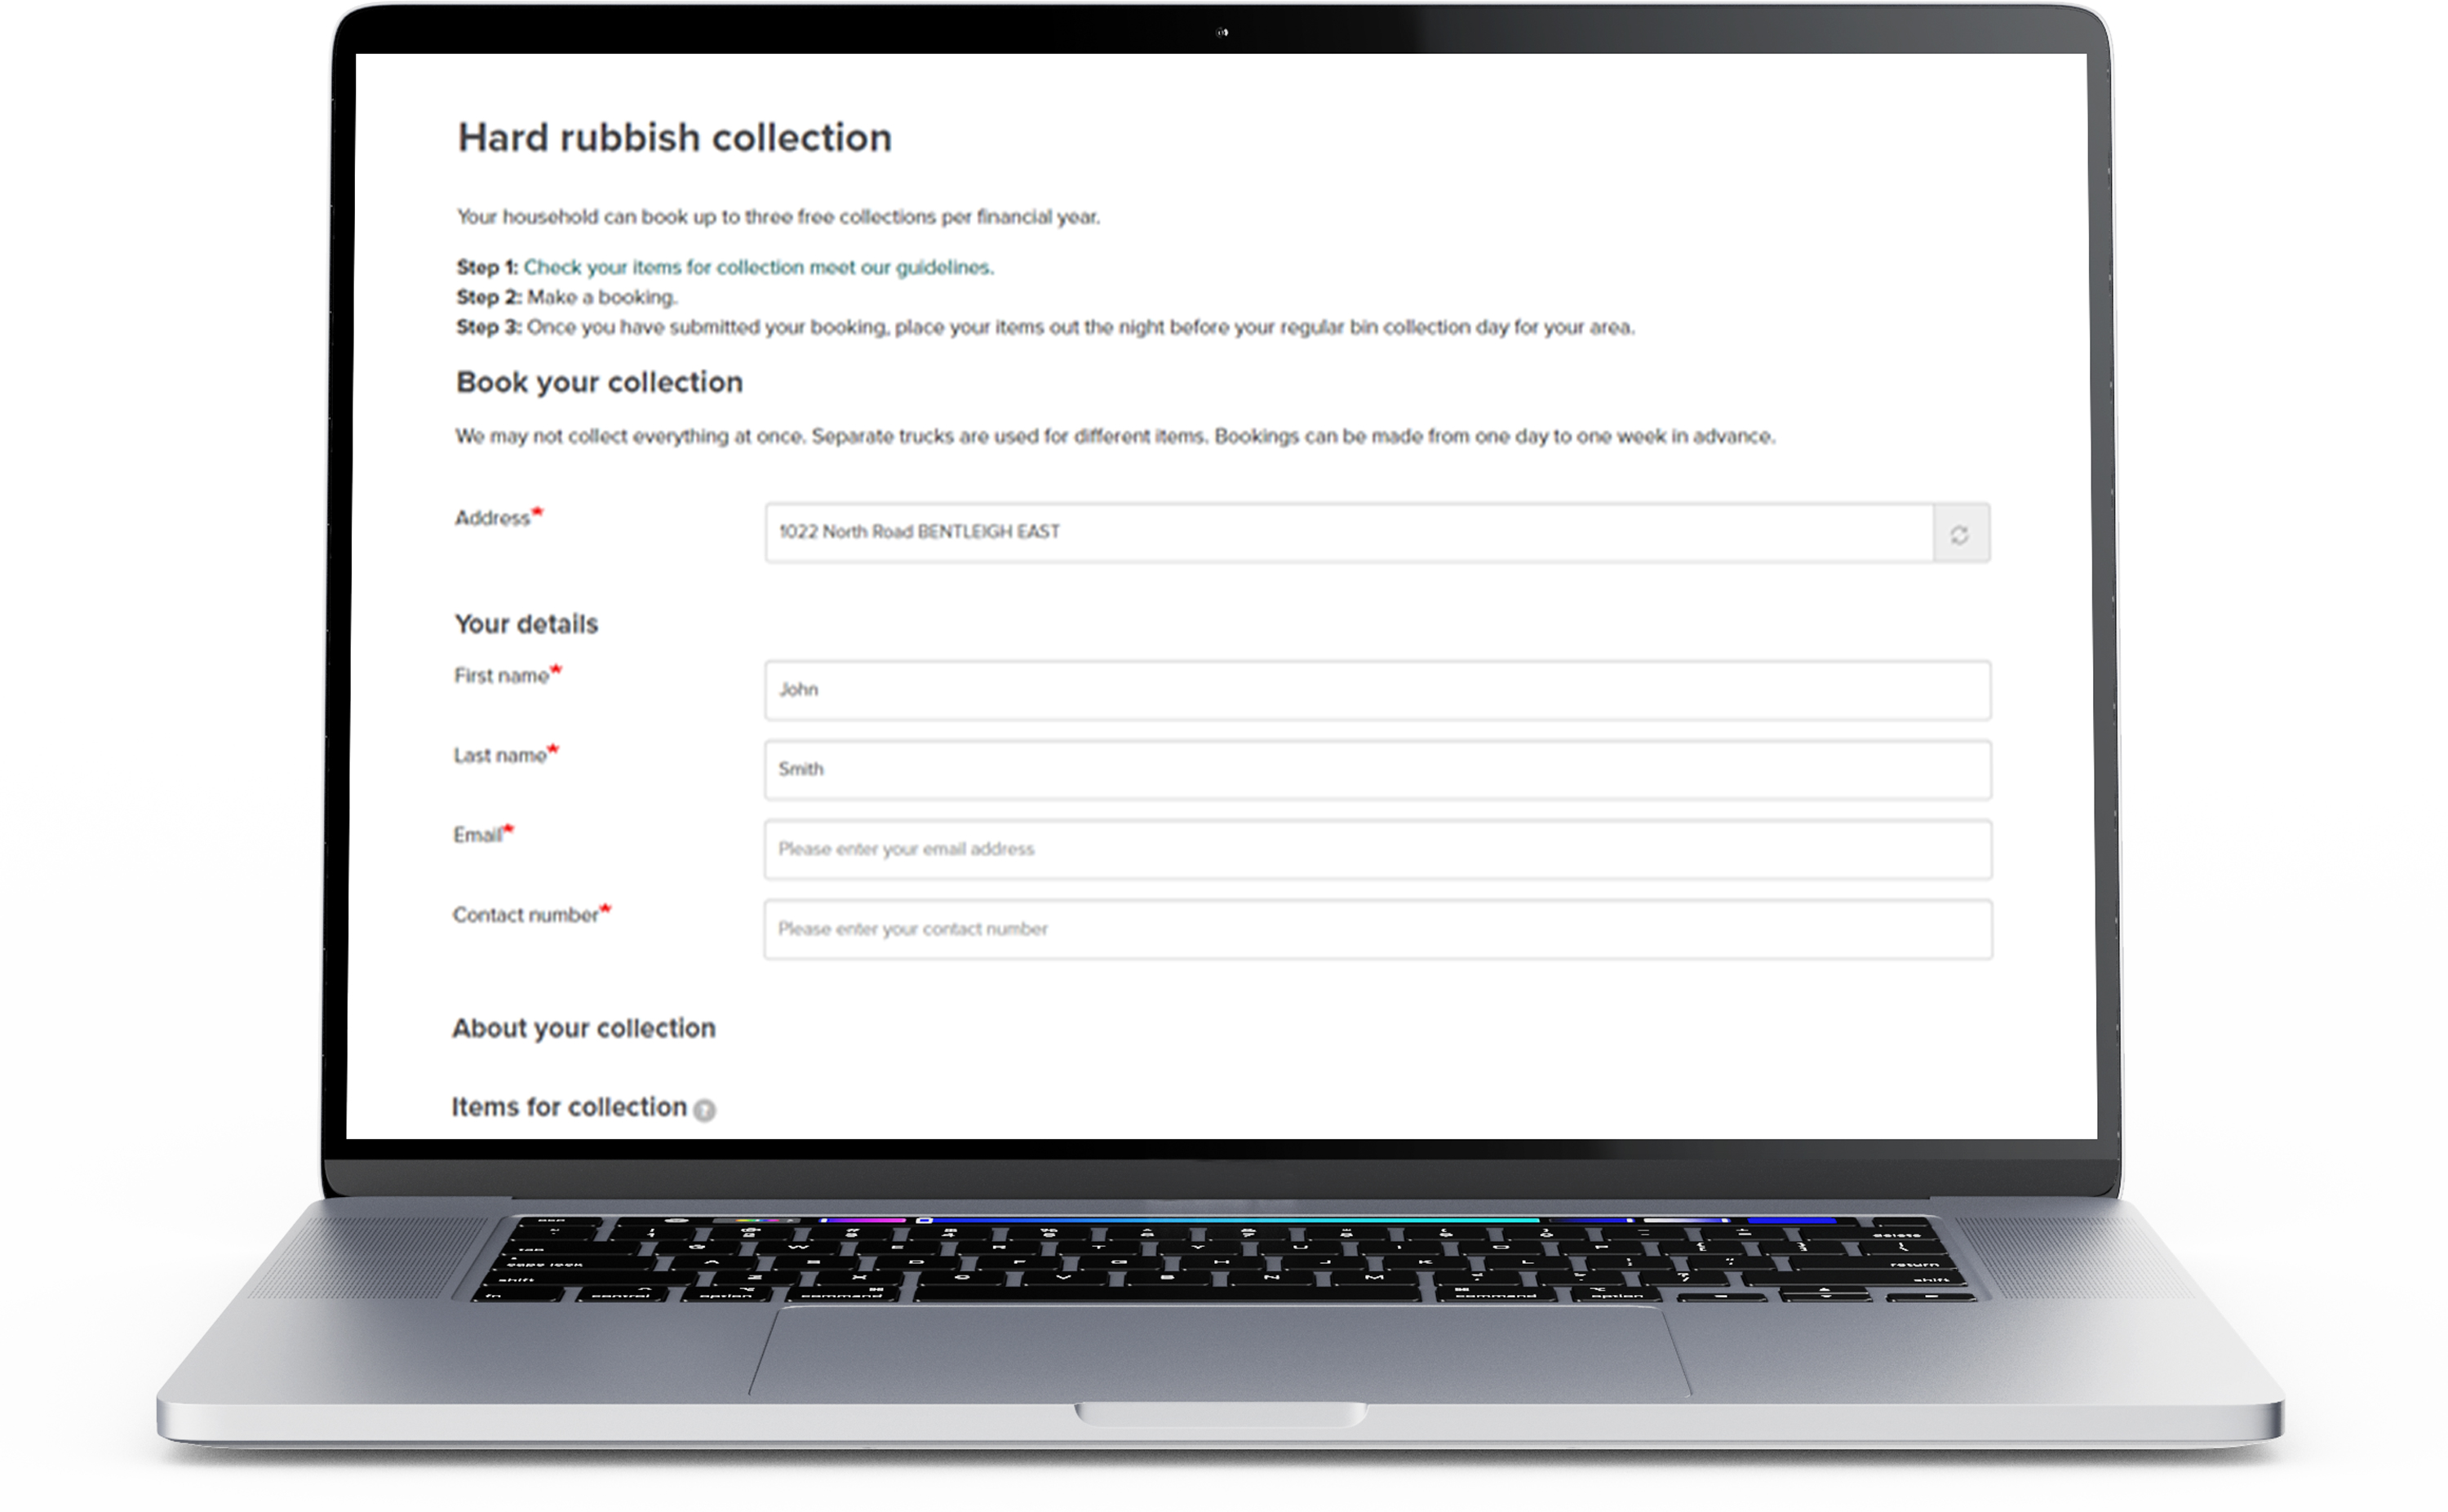This screenshot has width=2448, height=1512.
Task: Click the Address input field
Action: [1349, 533]
